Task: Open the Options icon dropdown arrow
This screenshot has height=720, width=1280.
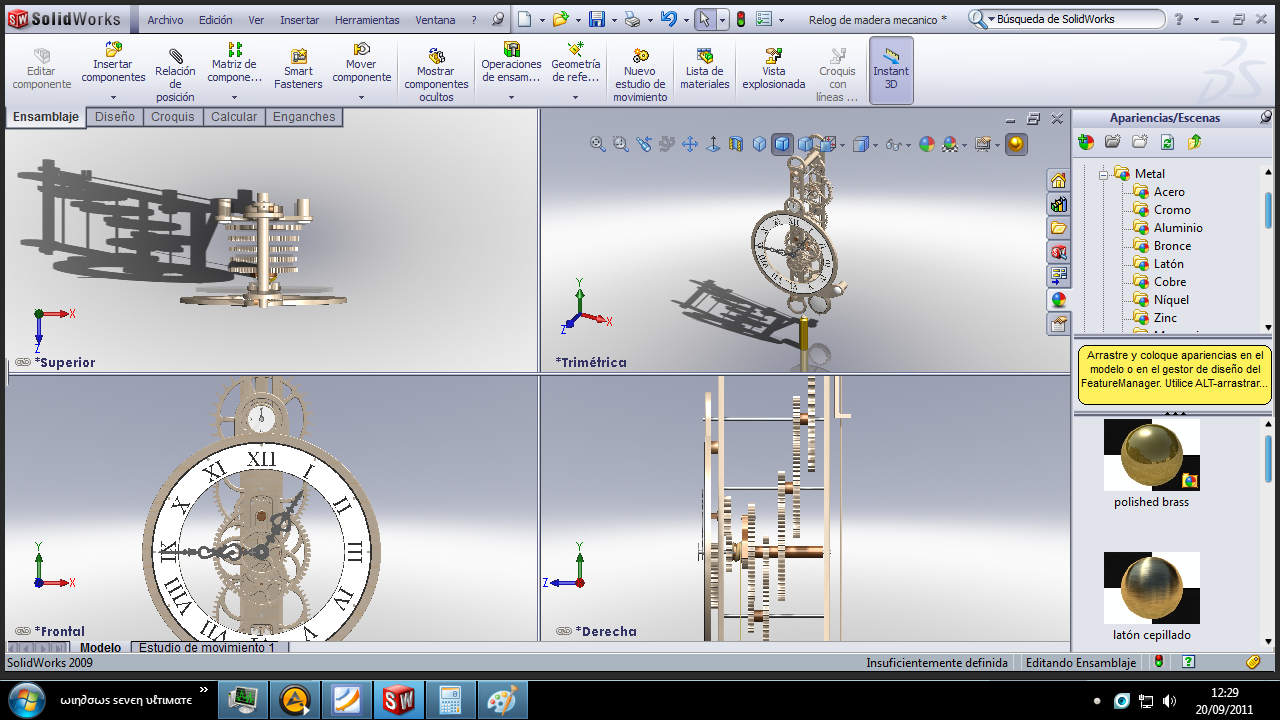Action: 781,19
